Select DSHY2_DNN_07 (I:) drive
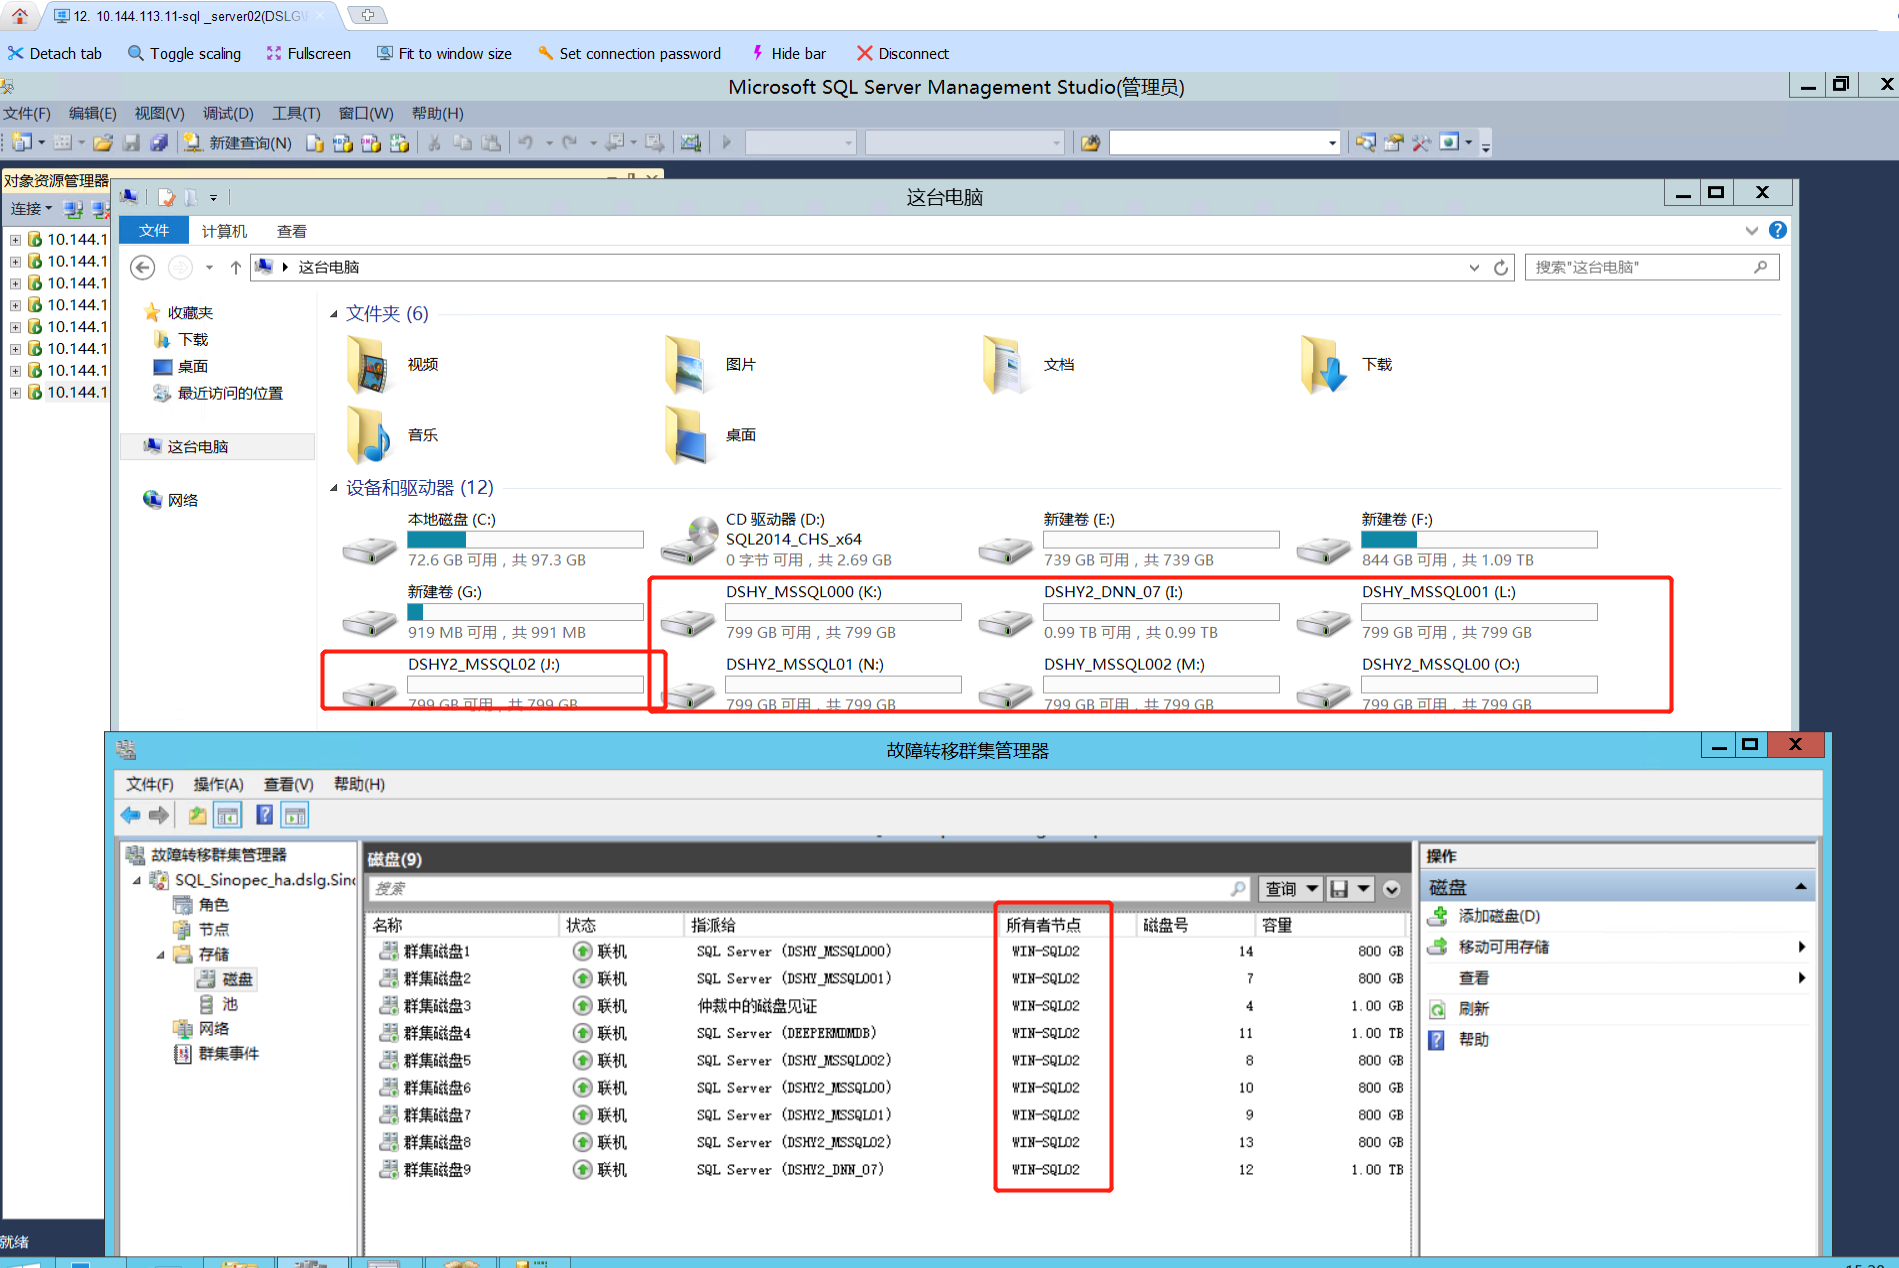Screen dimensions: 1899x1268 pos(1128,612)
